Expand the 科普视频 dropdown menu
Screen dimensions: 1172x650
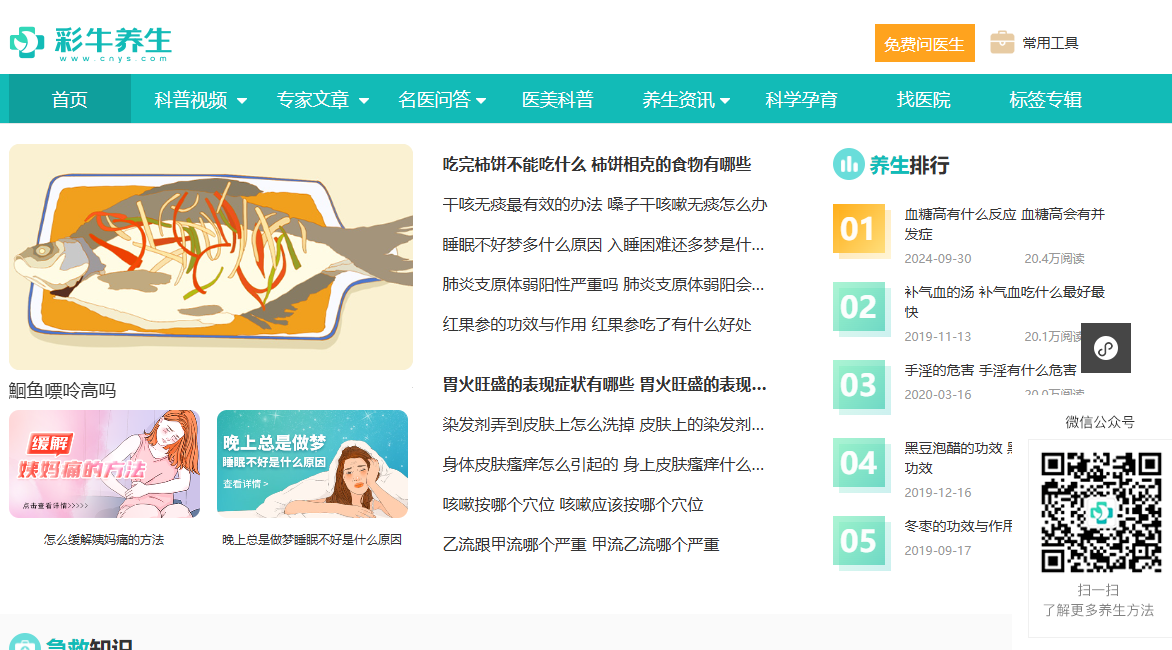201,100
